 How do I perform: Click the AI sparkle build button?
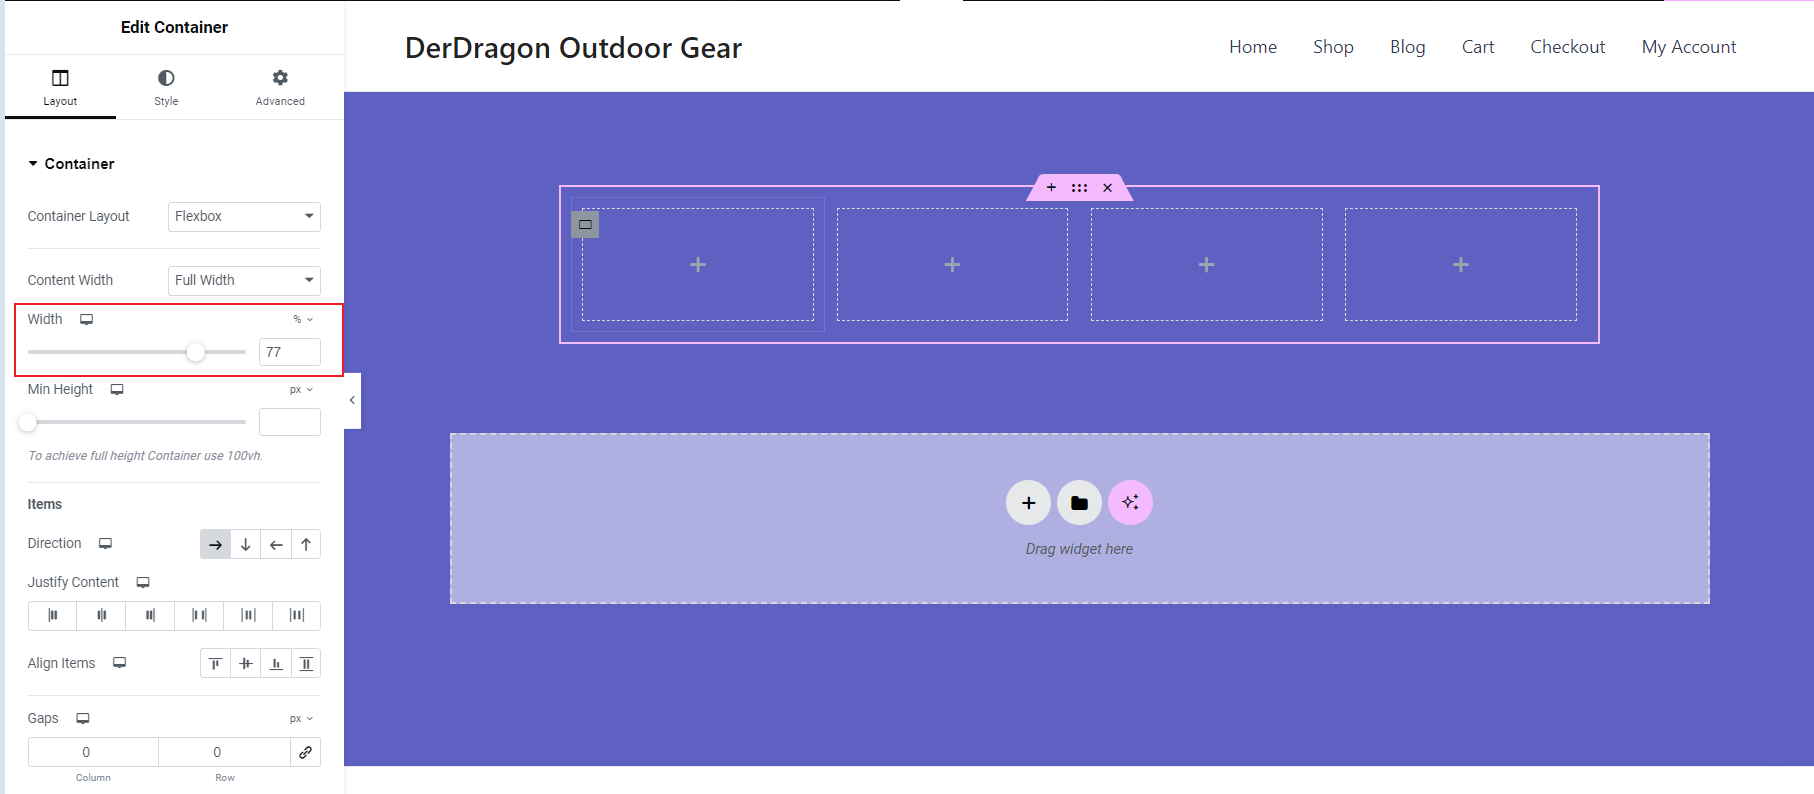click(x=1130, y=502)
